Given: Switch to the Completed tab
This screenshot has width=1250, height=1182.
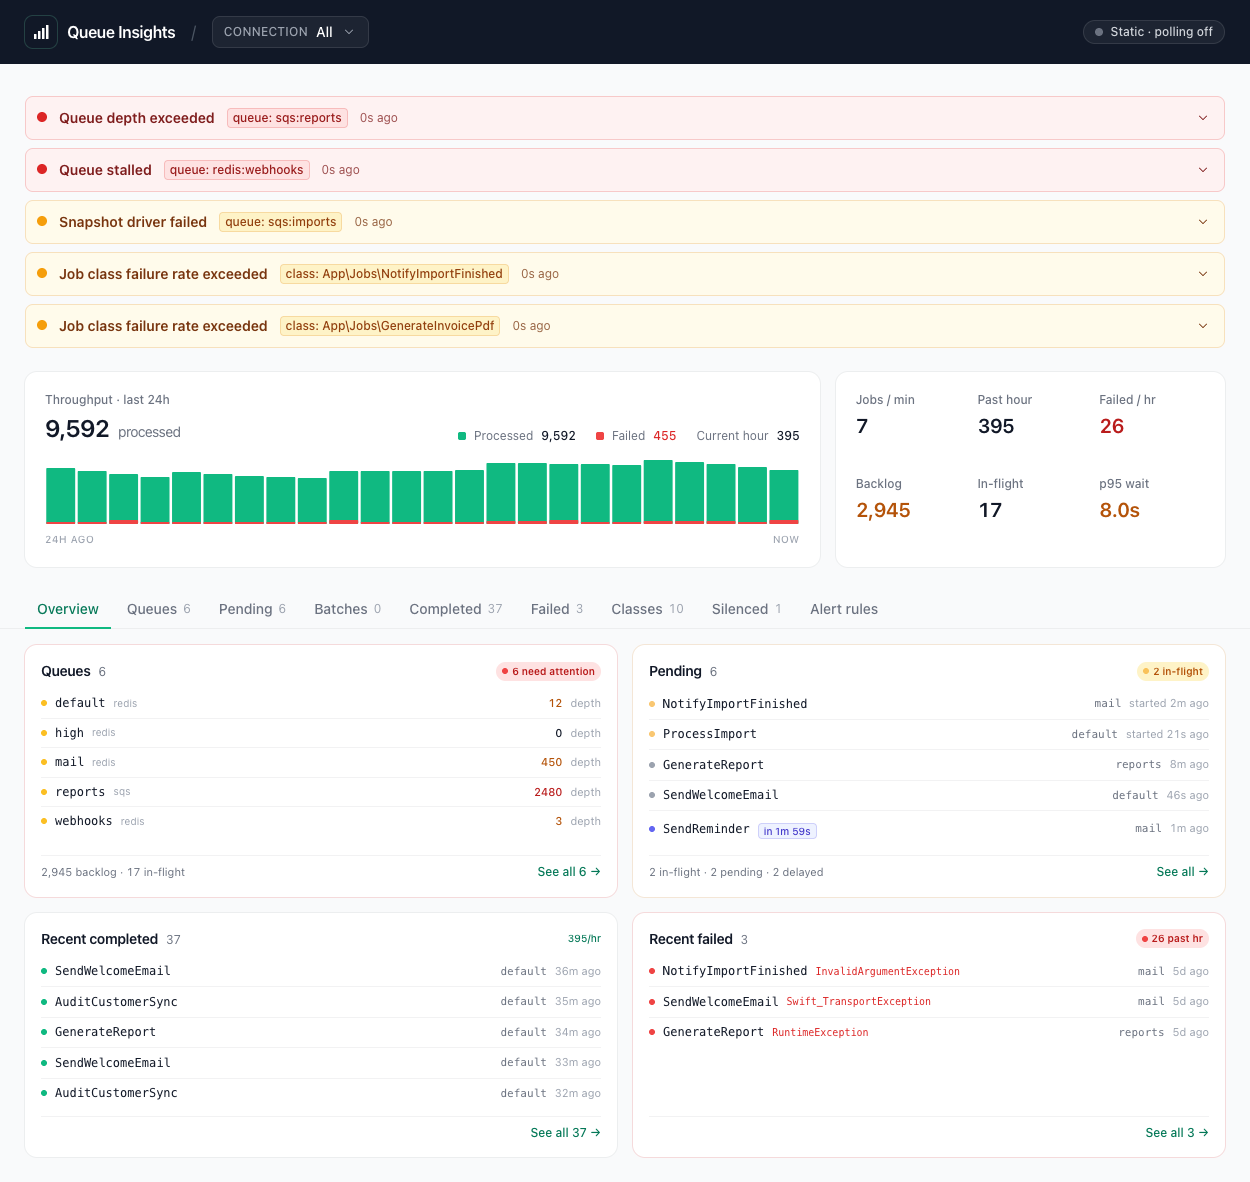Looking at the screenshot, I should pos(456,609).
